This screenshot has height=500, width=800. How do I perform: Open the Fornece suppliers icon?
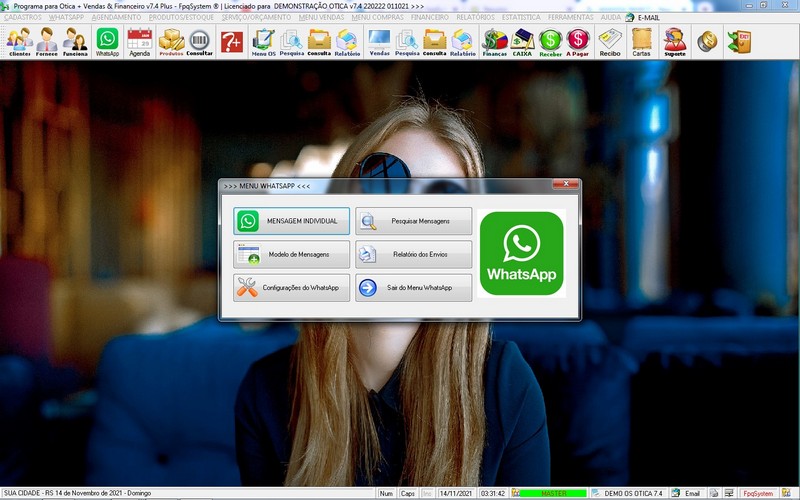point(46,42)
